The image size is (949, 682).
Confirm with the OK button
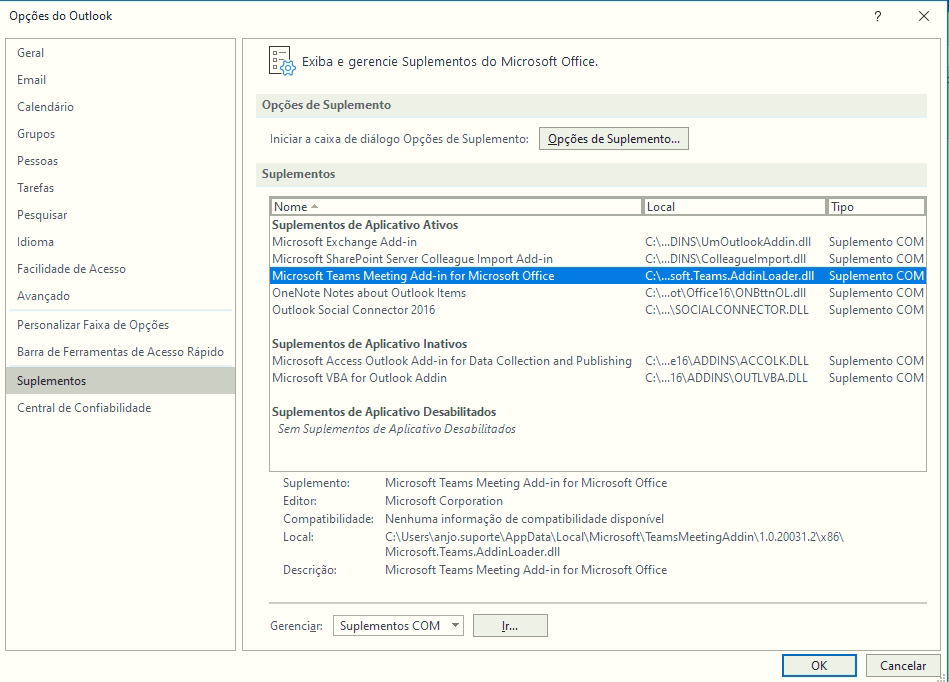tap(819, 666)
